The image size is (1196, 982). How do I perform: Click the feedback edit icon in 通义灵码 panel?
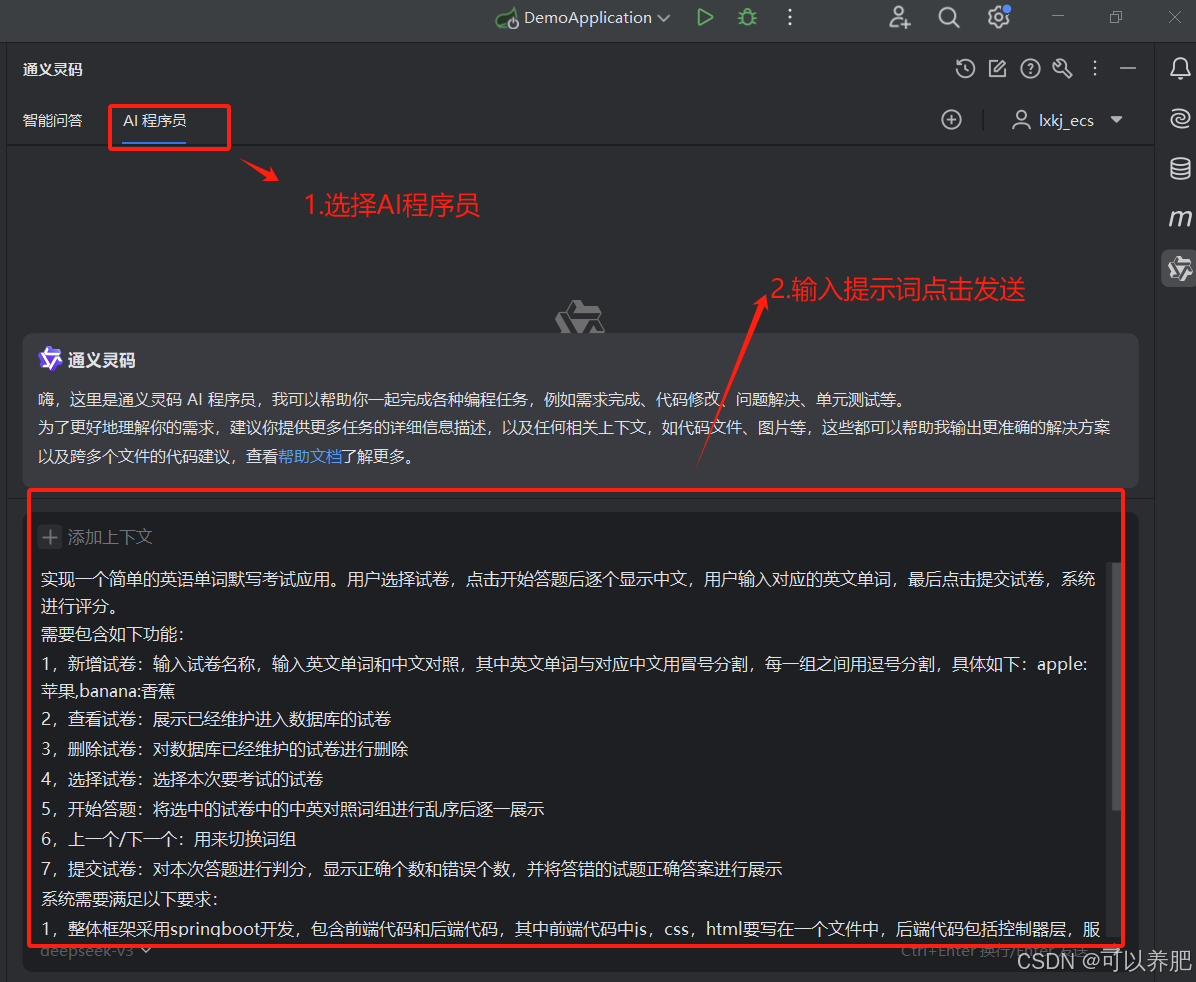pos(998,69)
